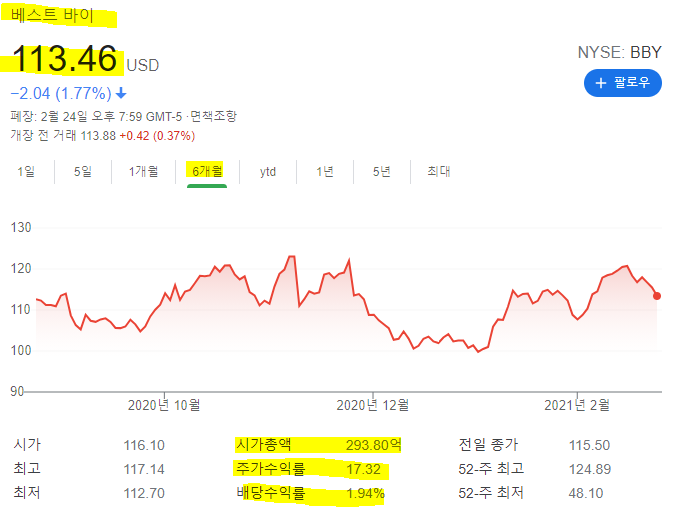Click 52-week high value 124.89
The width and height of the screenshot is (684, 509).
click(x=590, y=469)
